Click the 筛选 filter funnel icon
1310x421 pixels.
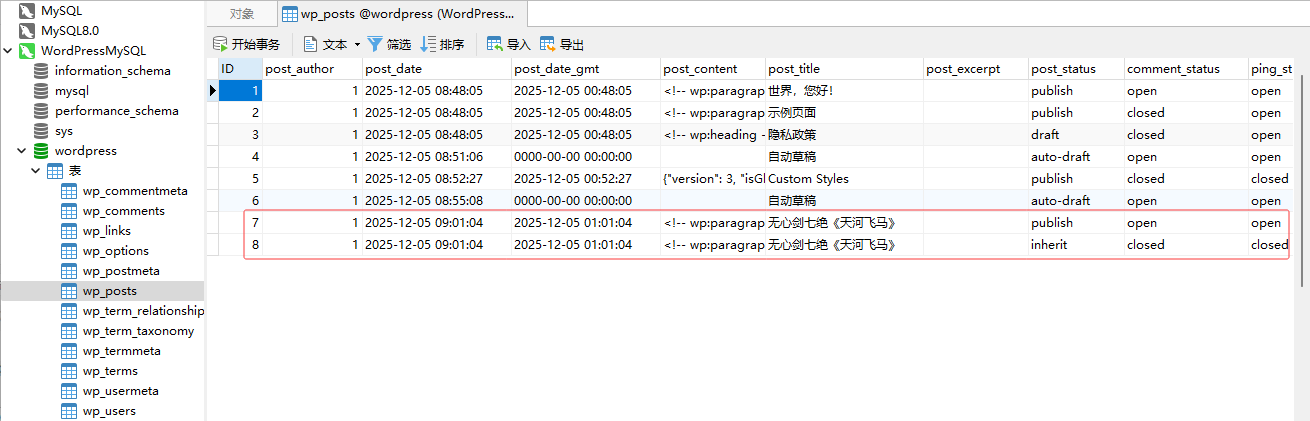point(375,44)
